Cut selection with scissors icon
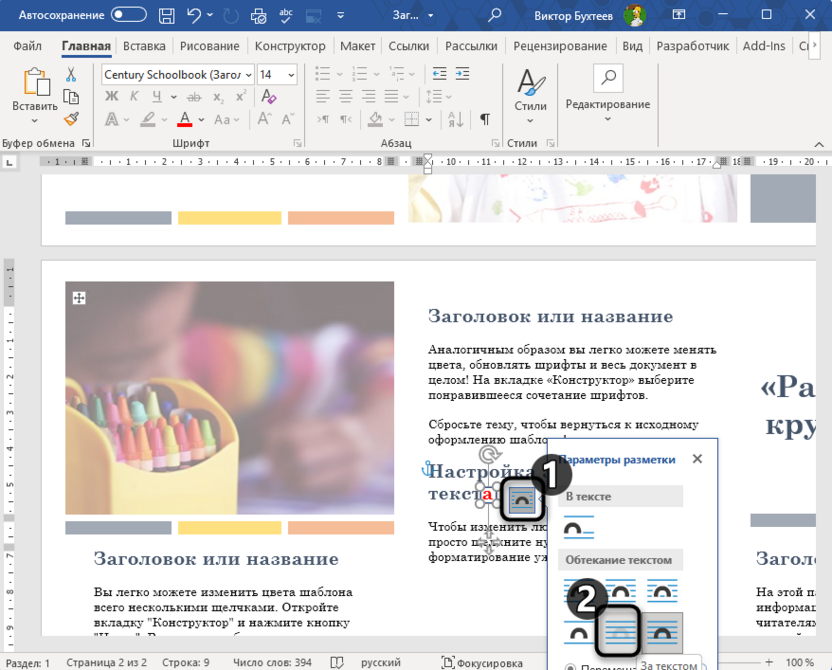Screen dimensions: 832x670 (x=71, y=75)
